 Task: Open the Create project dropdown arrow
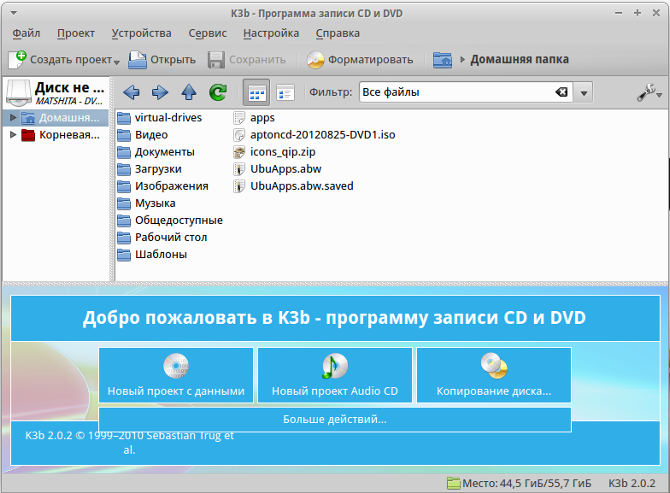[116, 62]
